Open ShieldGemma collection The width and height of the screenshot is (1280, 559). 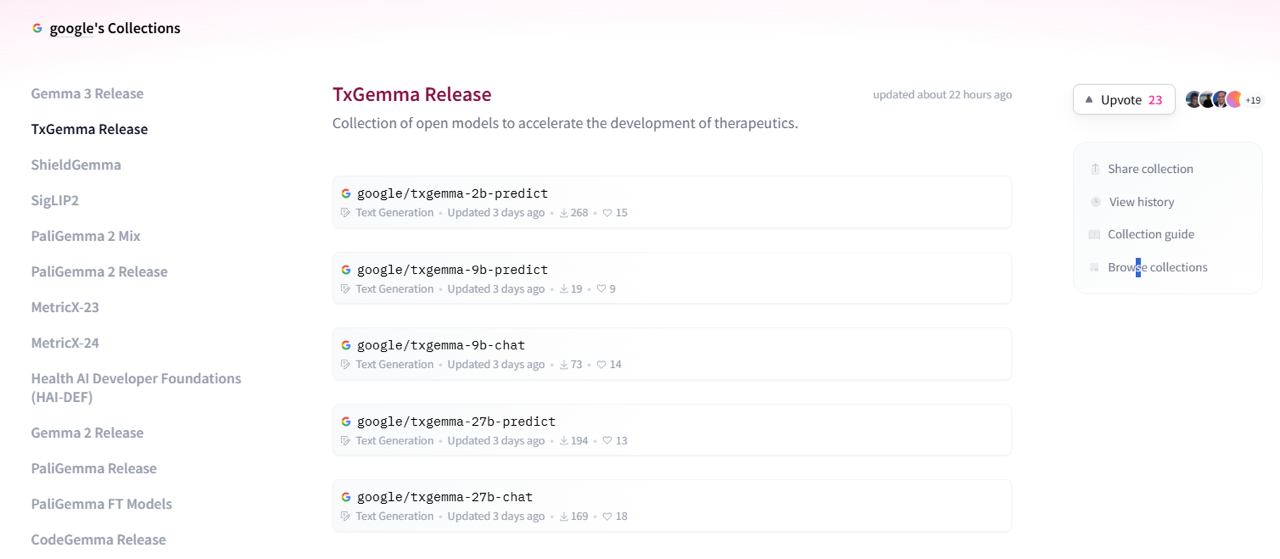76,165
